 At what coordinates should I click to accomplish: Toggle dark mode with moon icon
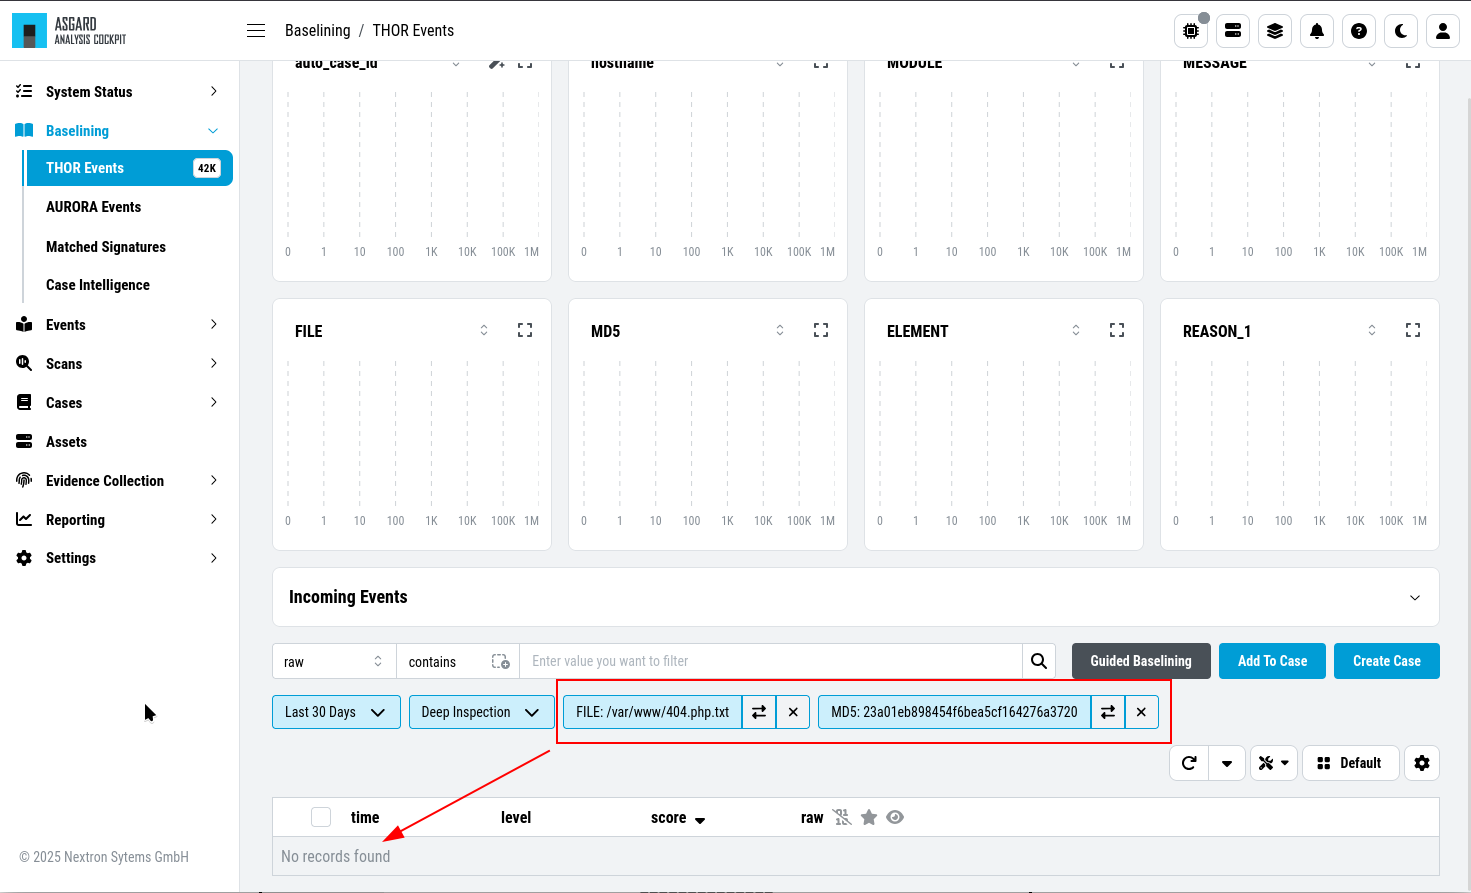pos(1401,31)
